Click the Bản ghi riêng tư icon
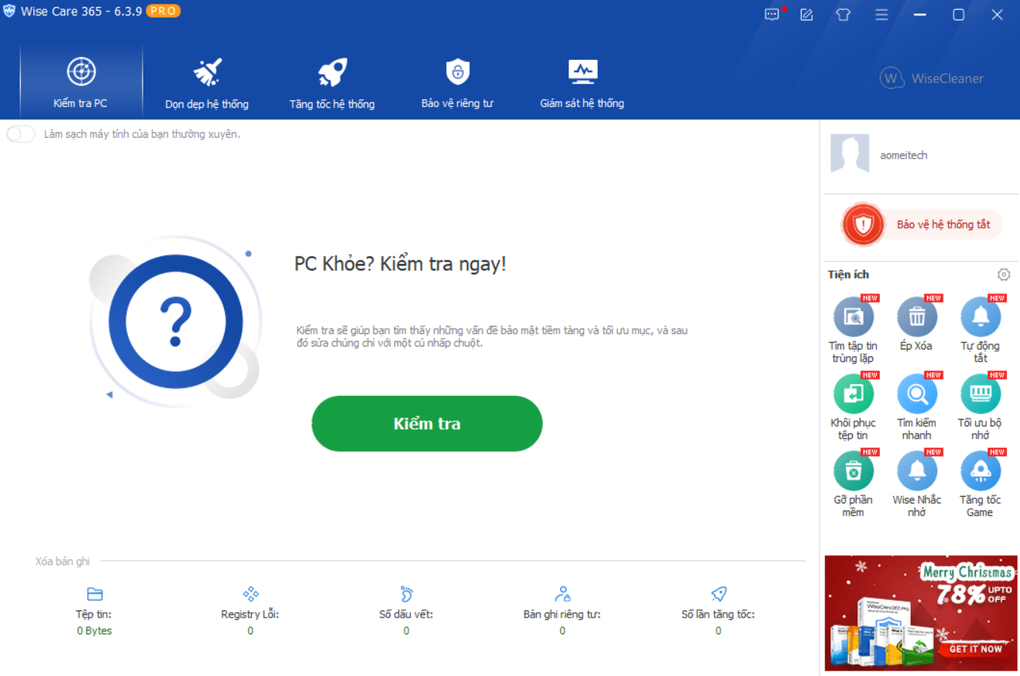This screenshot has width=1020, height=676. pos(563,593)
